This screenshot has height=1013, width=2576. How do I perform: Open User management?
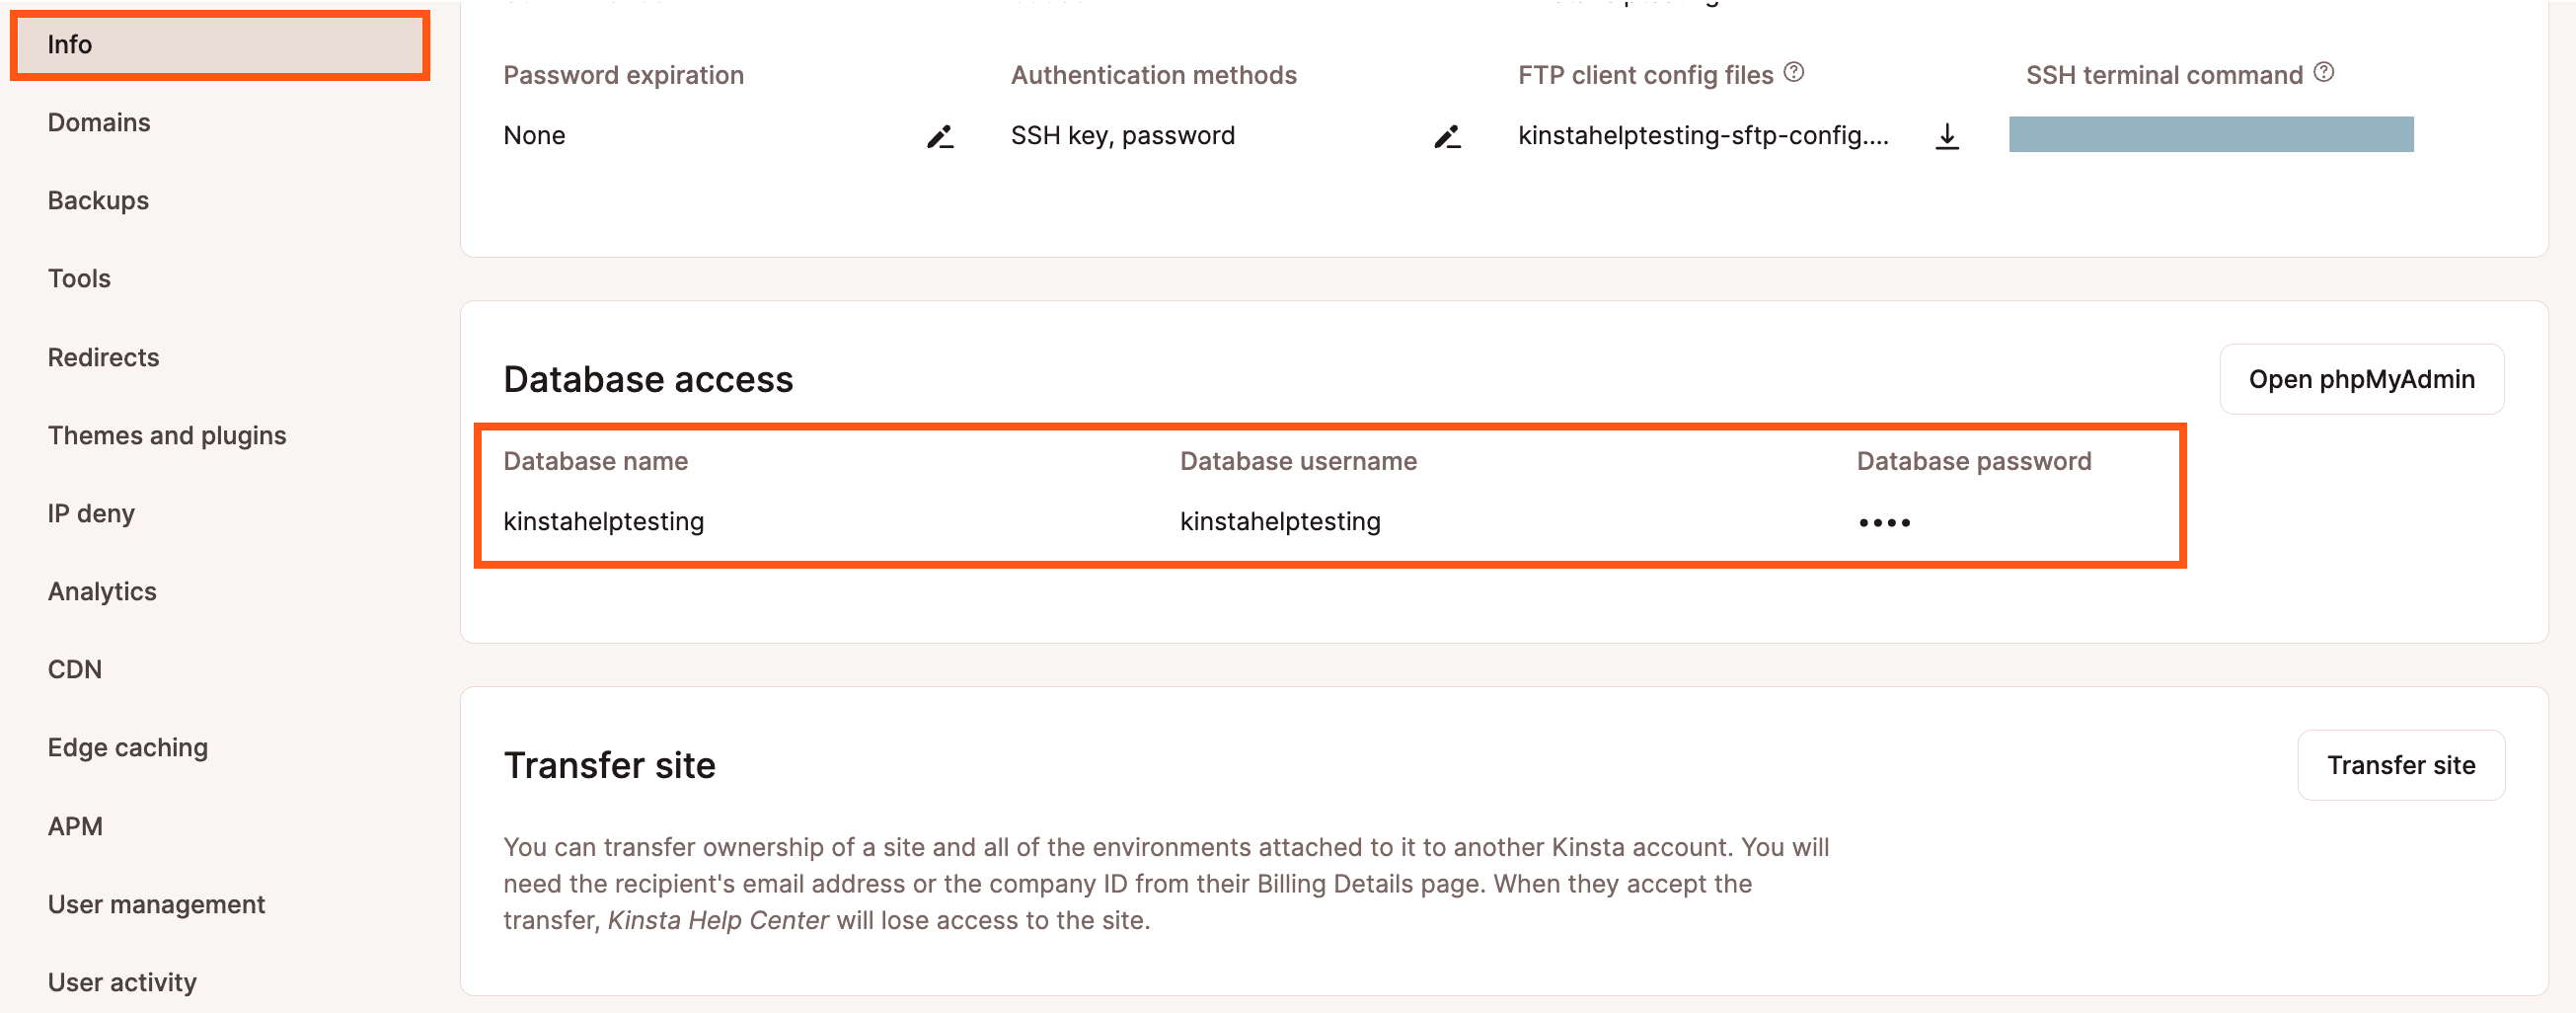(x=156, y=904)
